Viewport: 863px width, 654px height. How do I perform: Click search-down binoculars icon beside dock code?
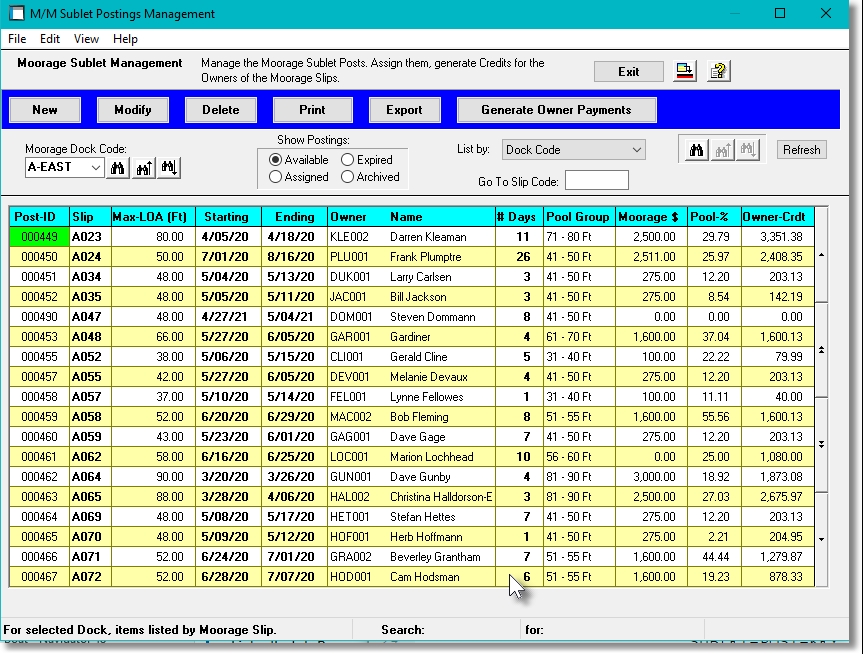[x=169, y=167]
